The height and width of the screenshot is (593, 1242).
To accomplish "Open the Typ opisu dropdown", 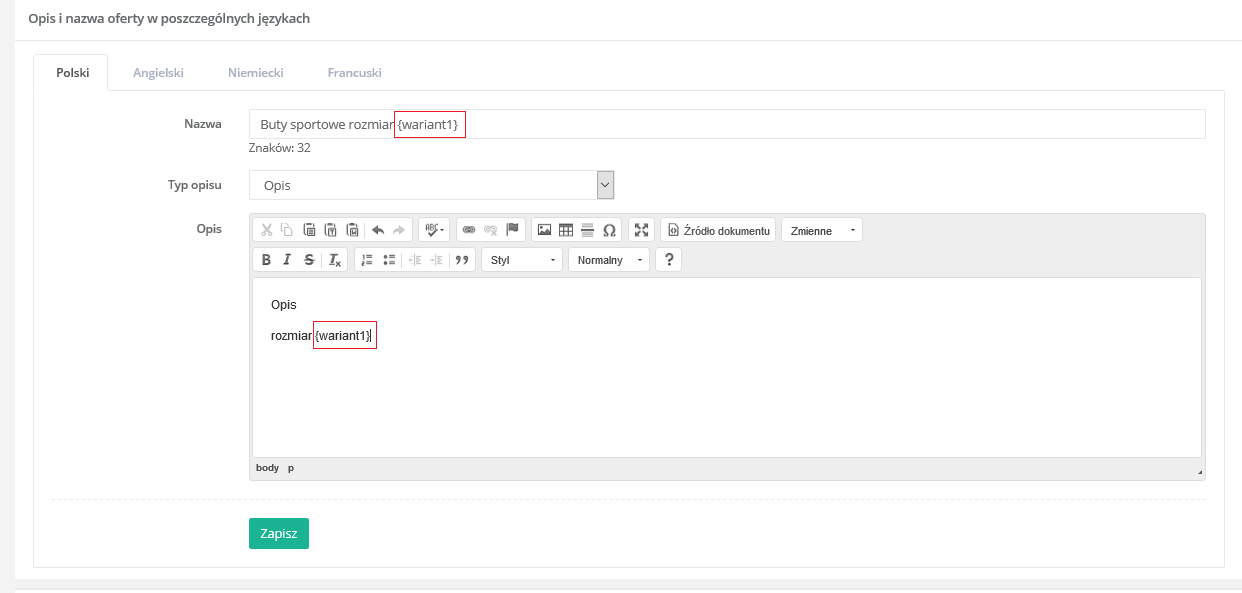I will point(431,185).
